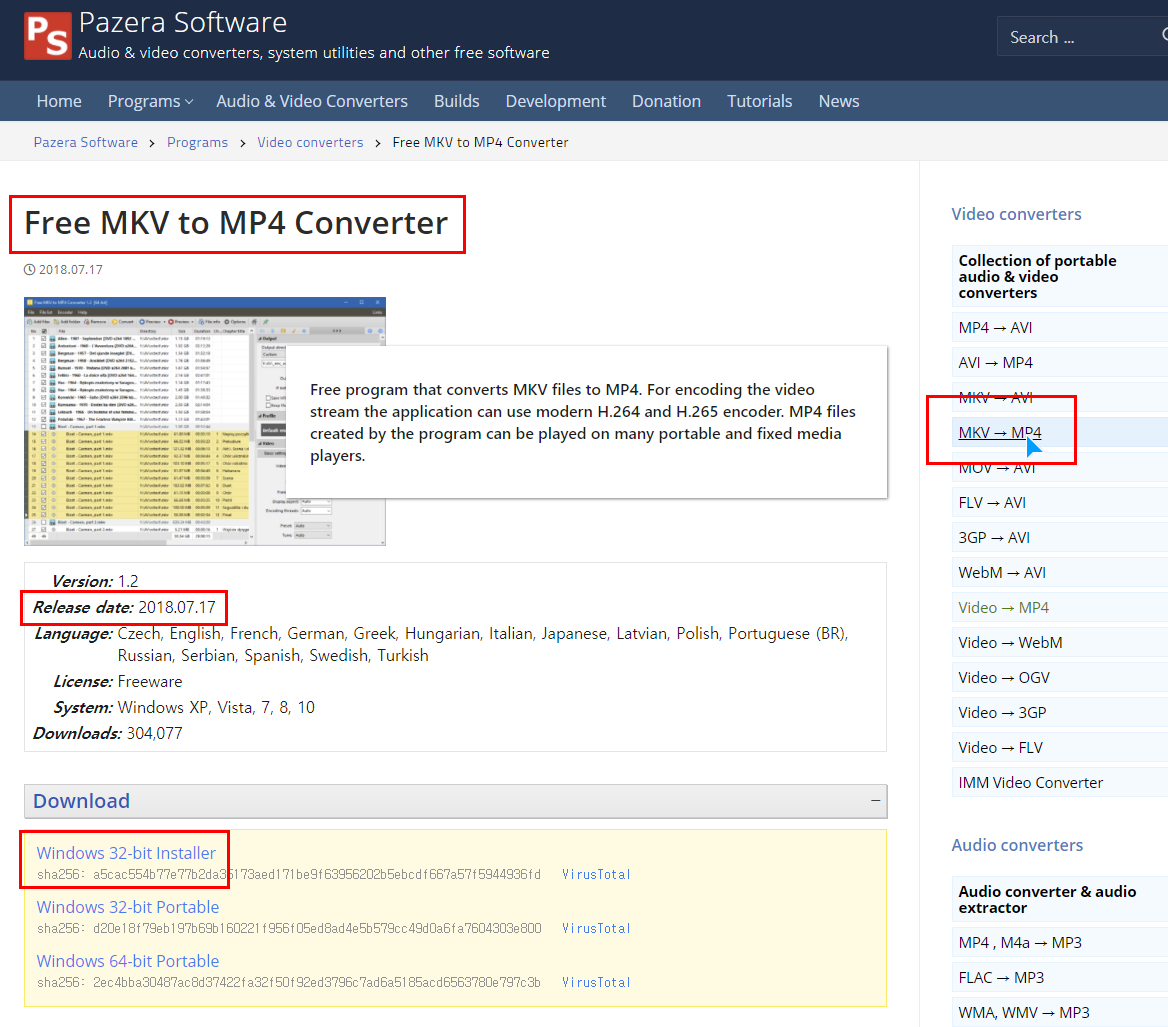Open the MKV → MP4 converter link
Viewport: 1168px width, 1027px height.
click(1000, 433)
